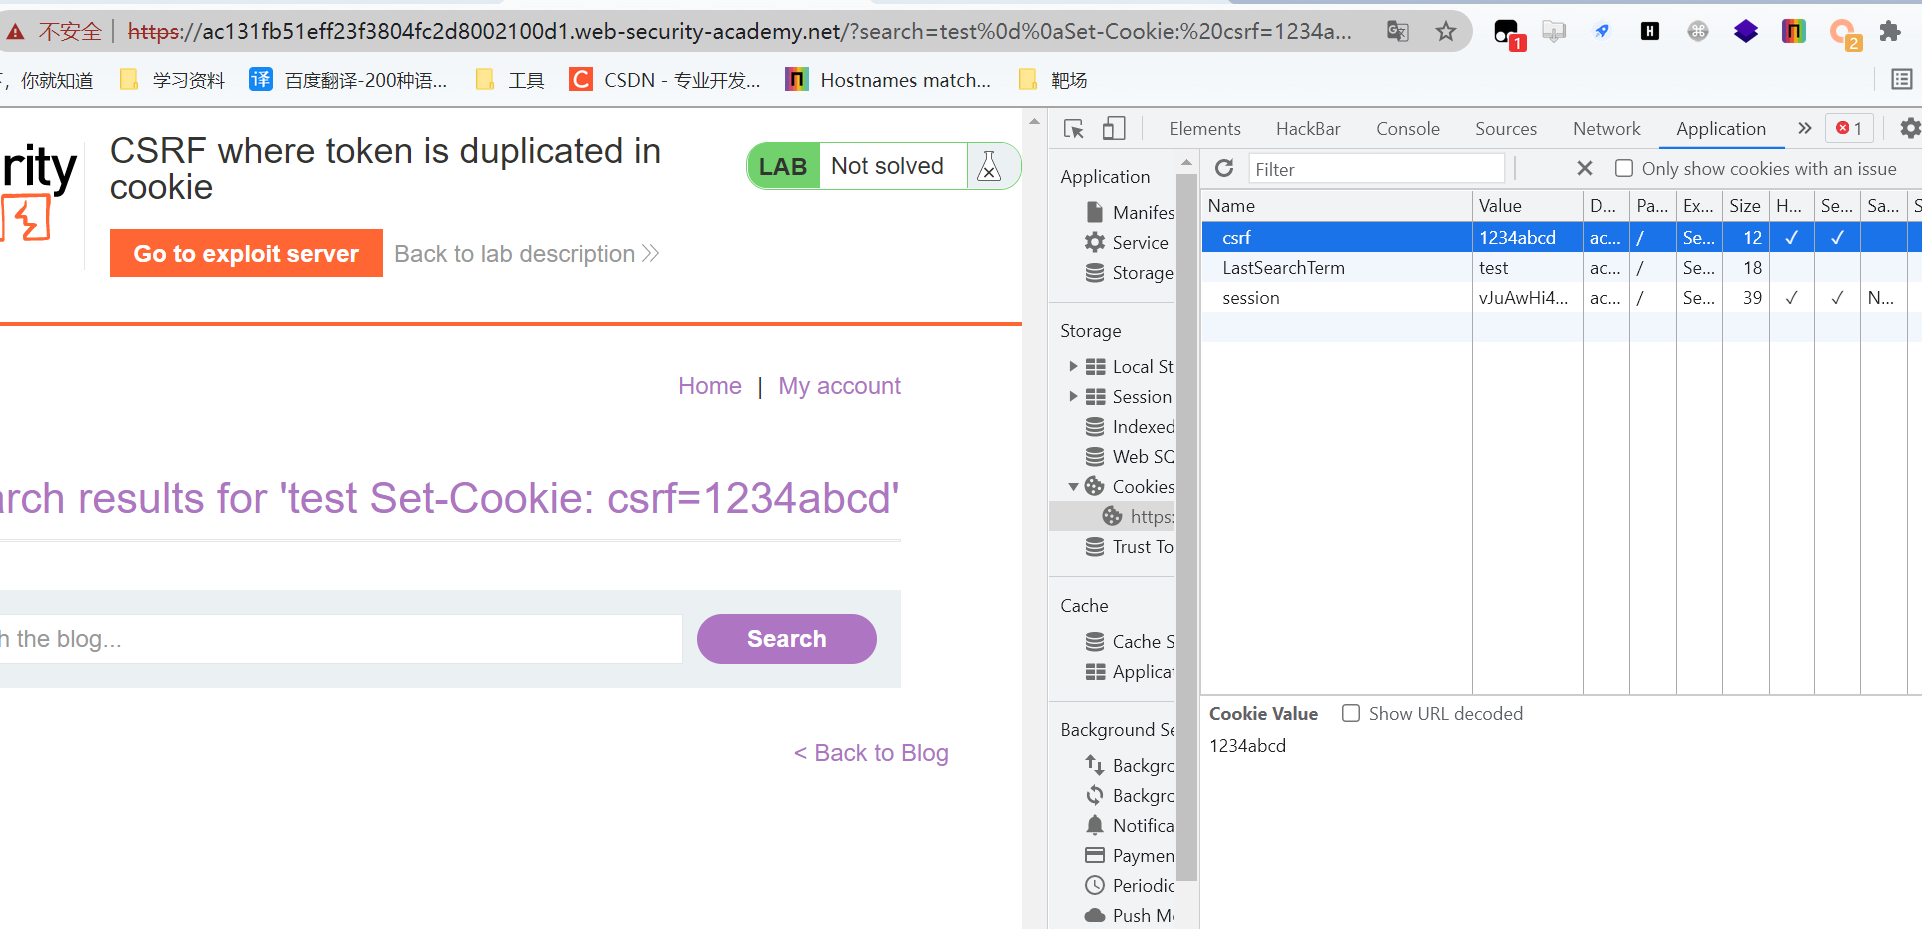
Task: Open Periodic Background Sync item
Action: 1130,885
